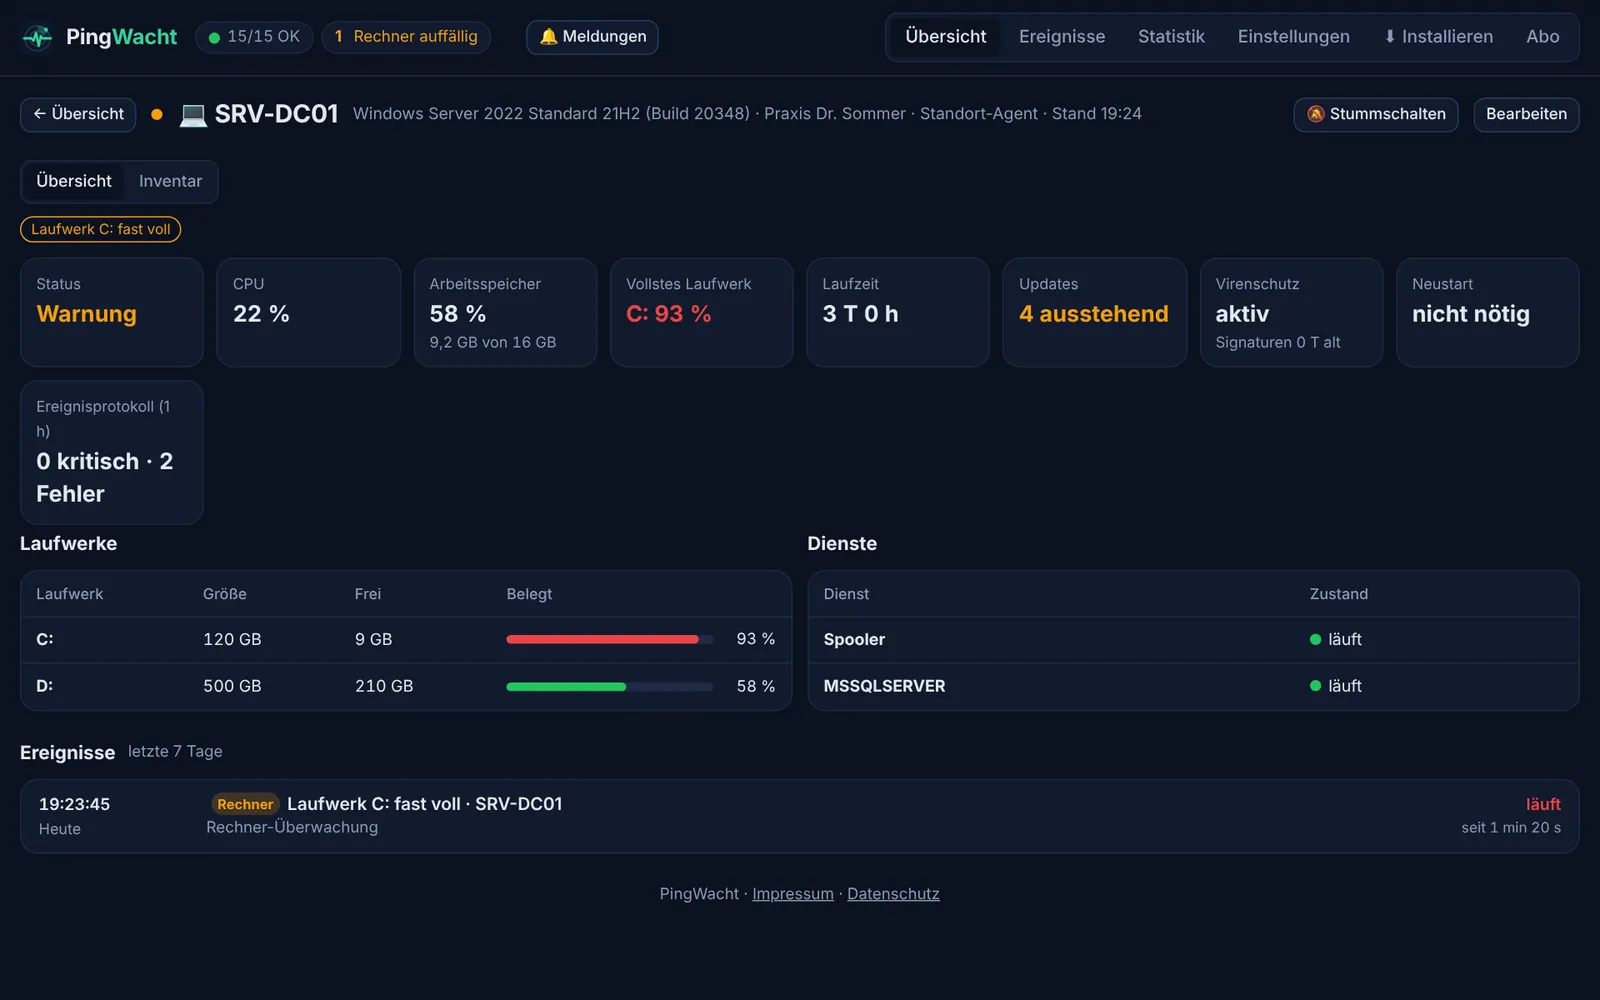The image size is (1600, 1000).
Task: Select the Übersicht top navigation tab
Action: tap(945, 37)
